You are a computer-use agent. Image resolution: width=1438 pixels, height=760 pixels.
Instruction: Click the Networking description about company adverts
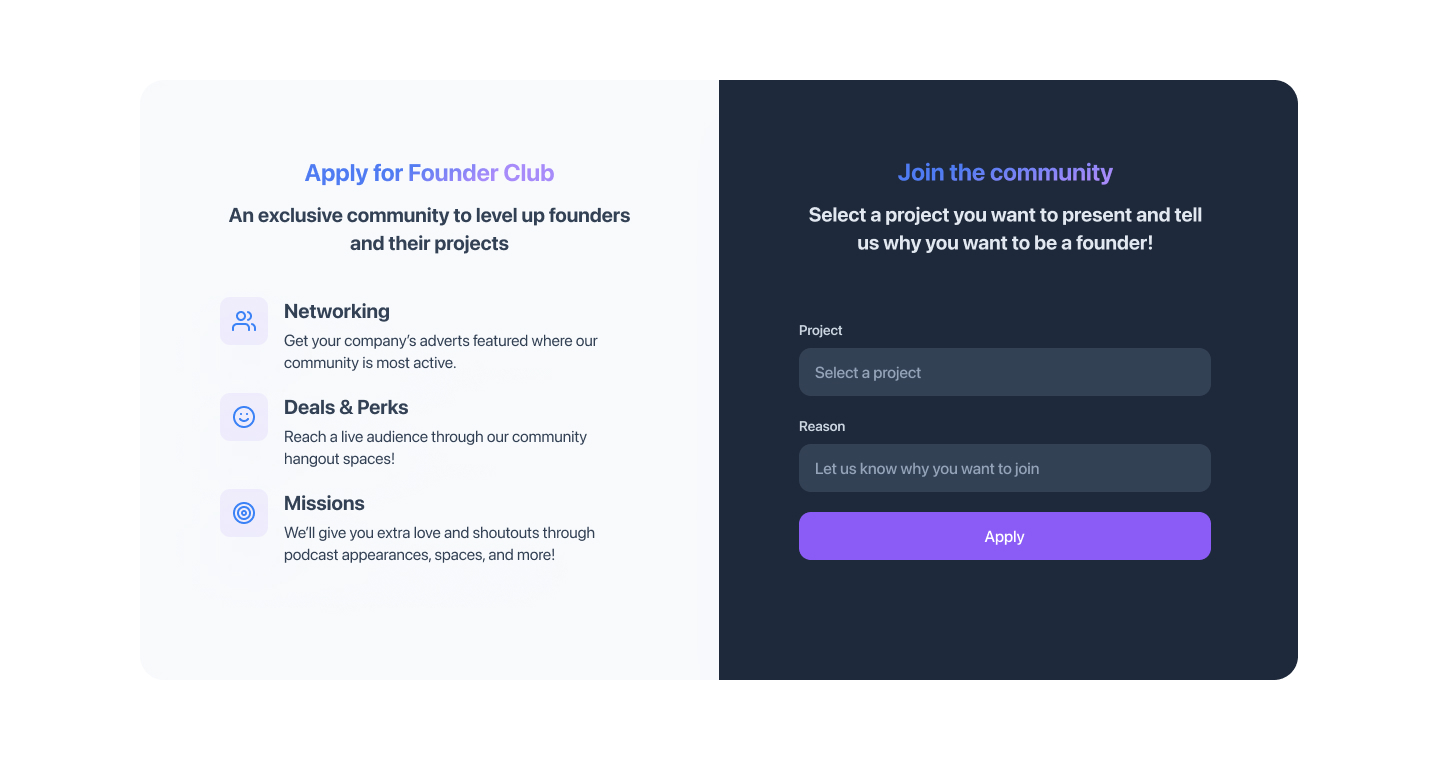[440, 352]
